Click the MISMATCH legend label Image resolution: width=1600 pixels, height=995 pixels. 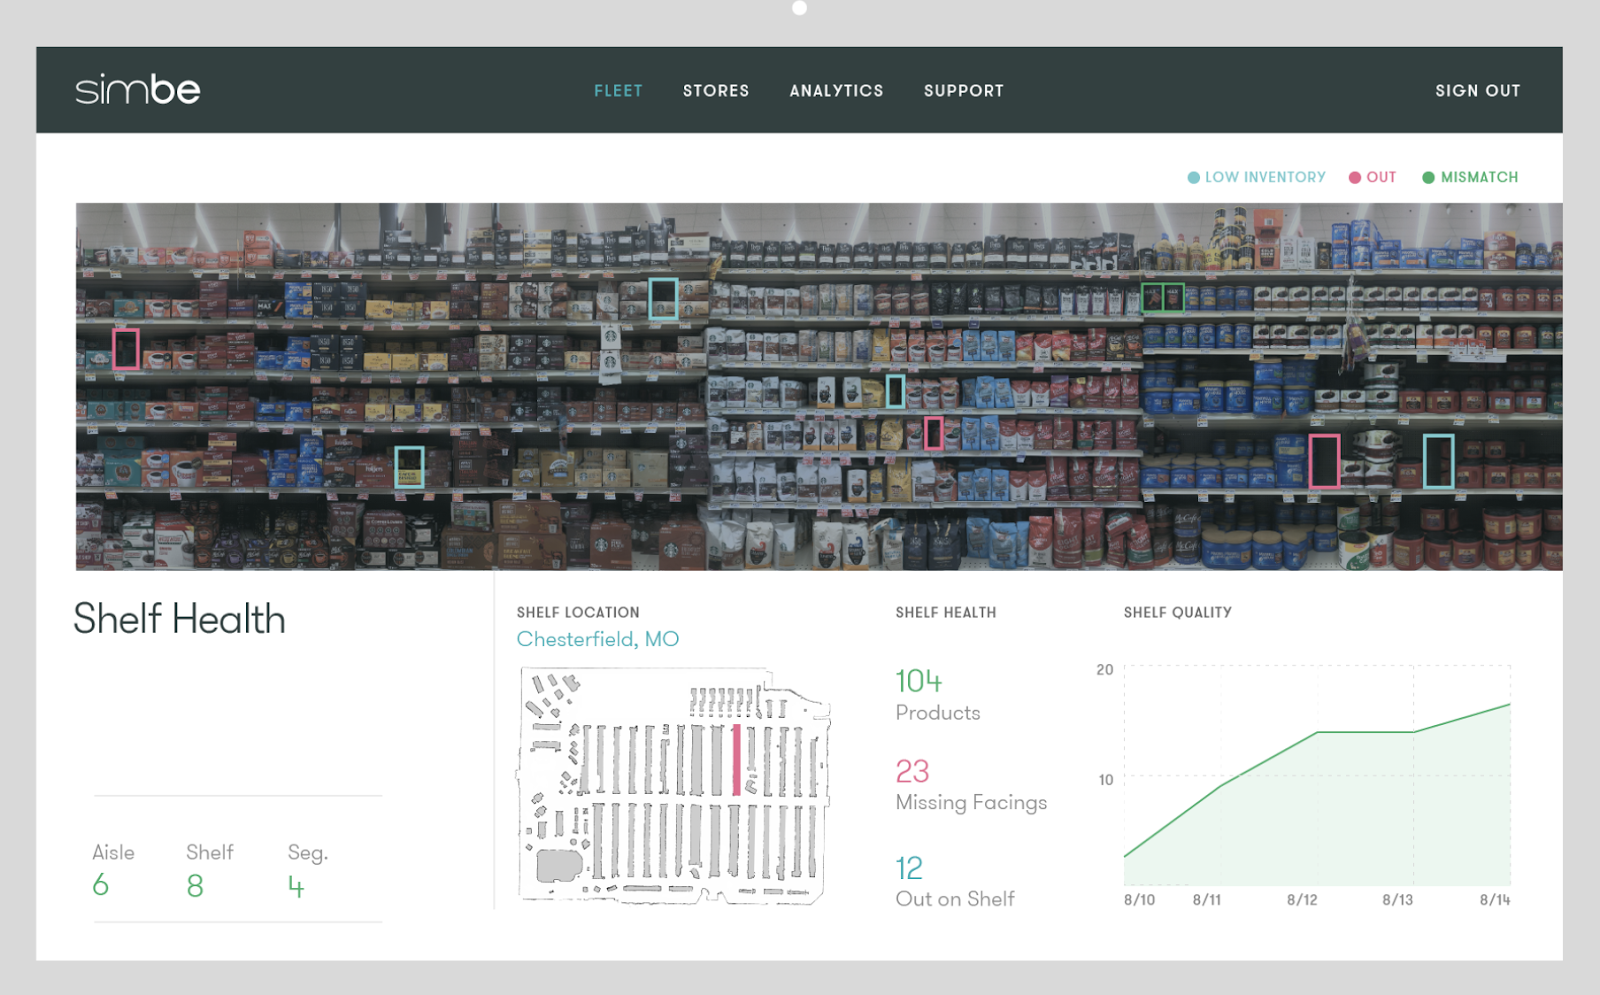tap(1479, 177)
